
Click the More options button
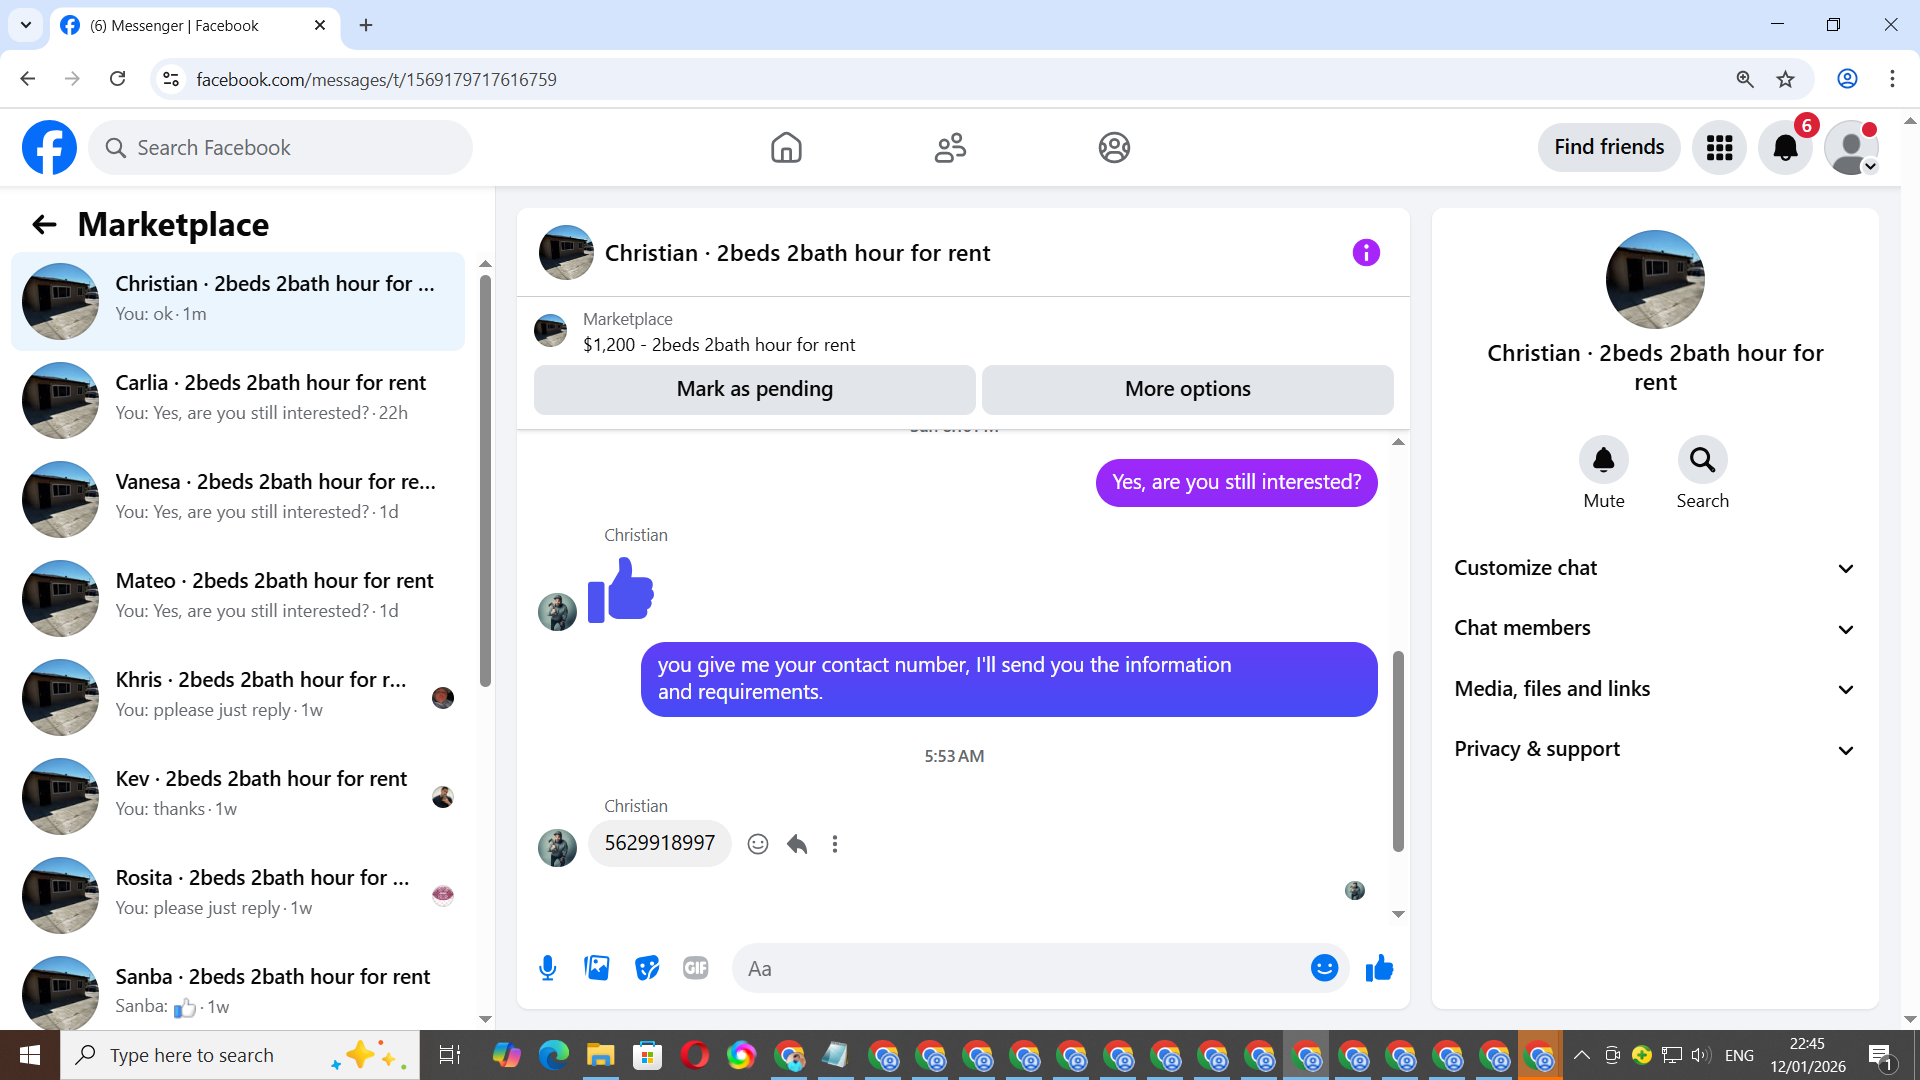[1187, 389]
